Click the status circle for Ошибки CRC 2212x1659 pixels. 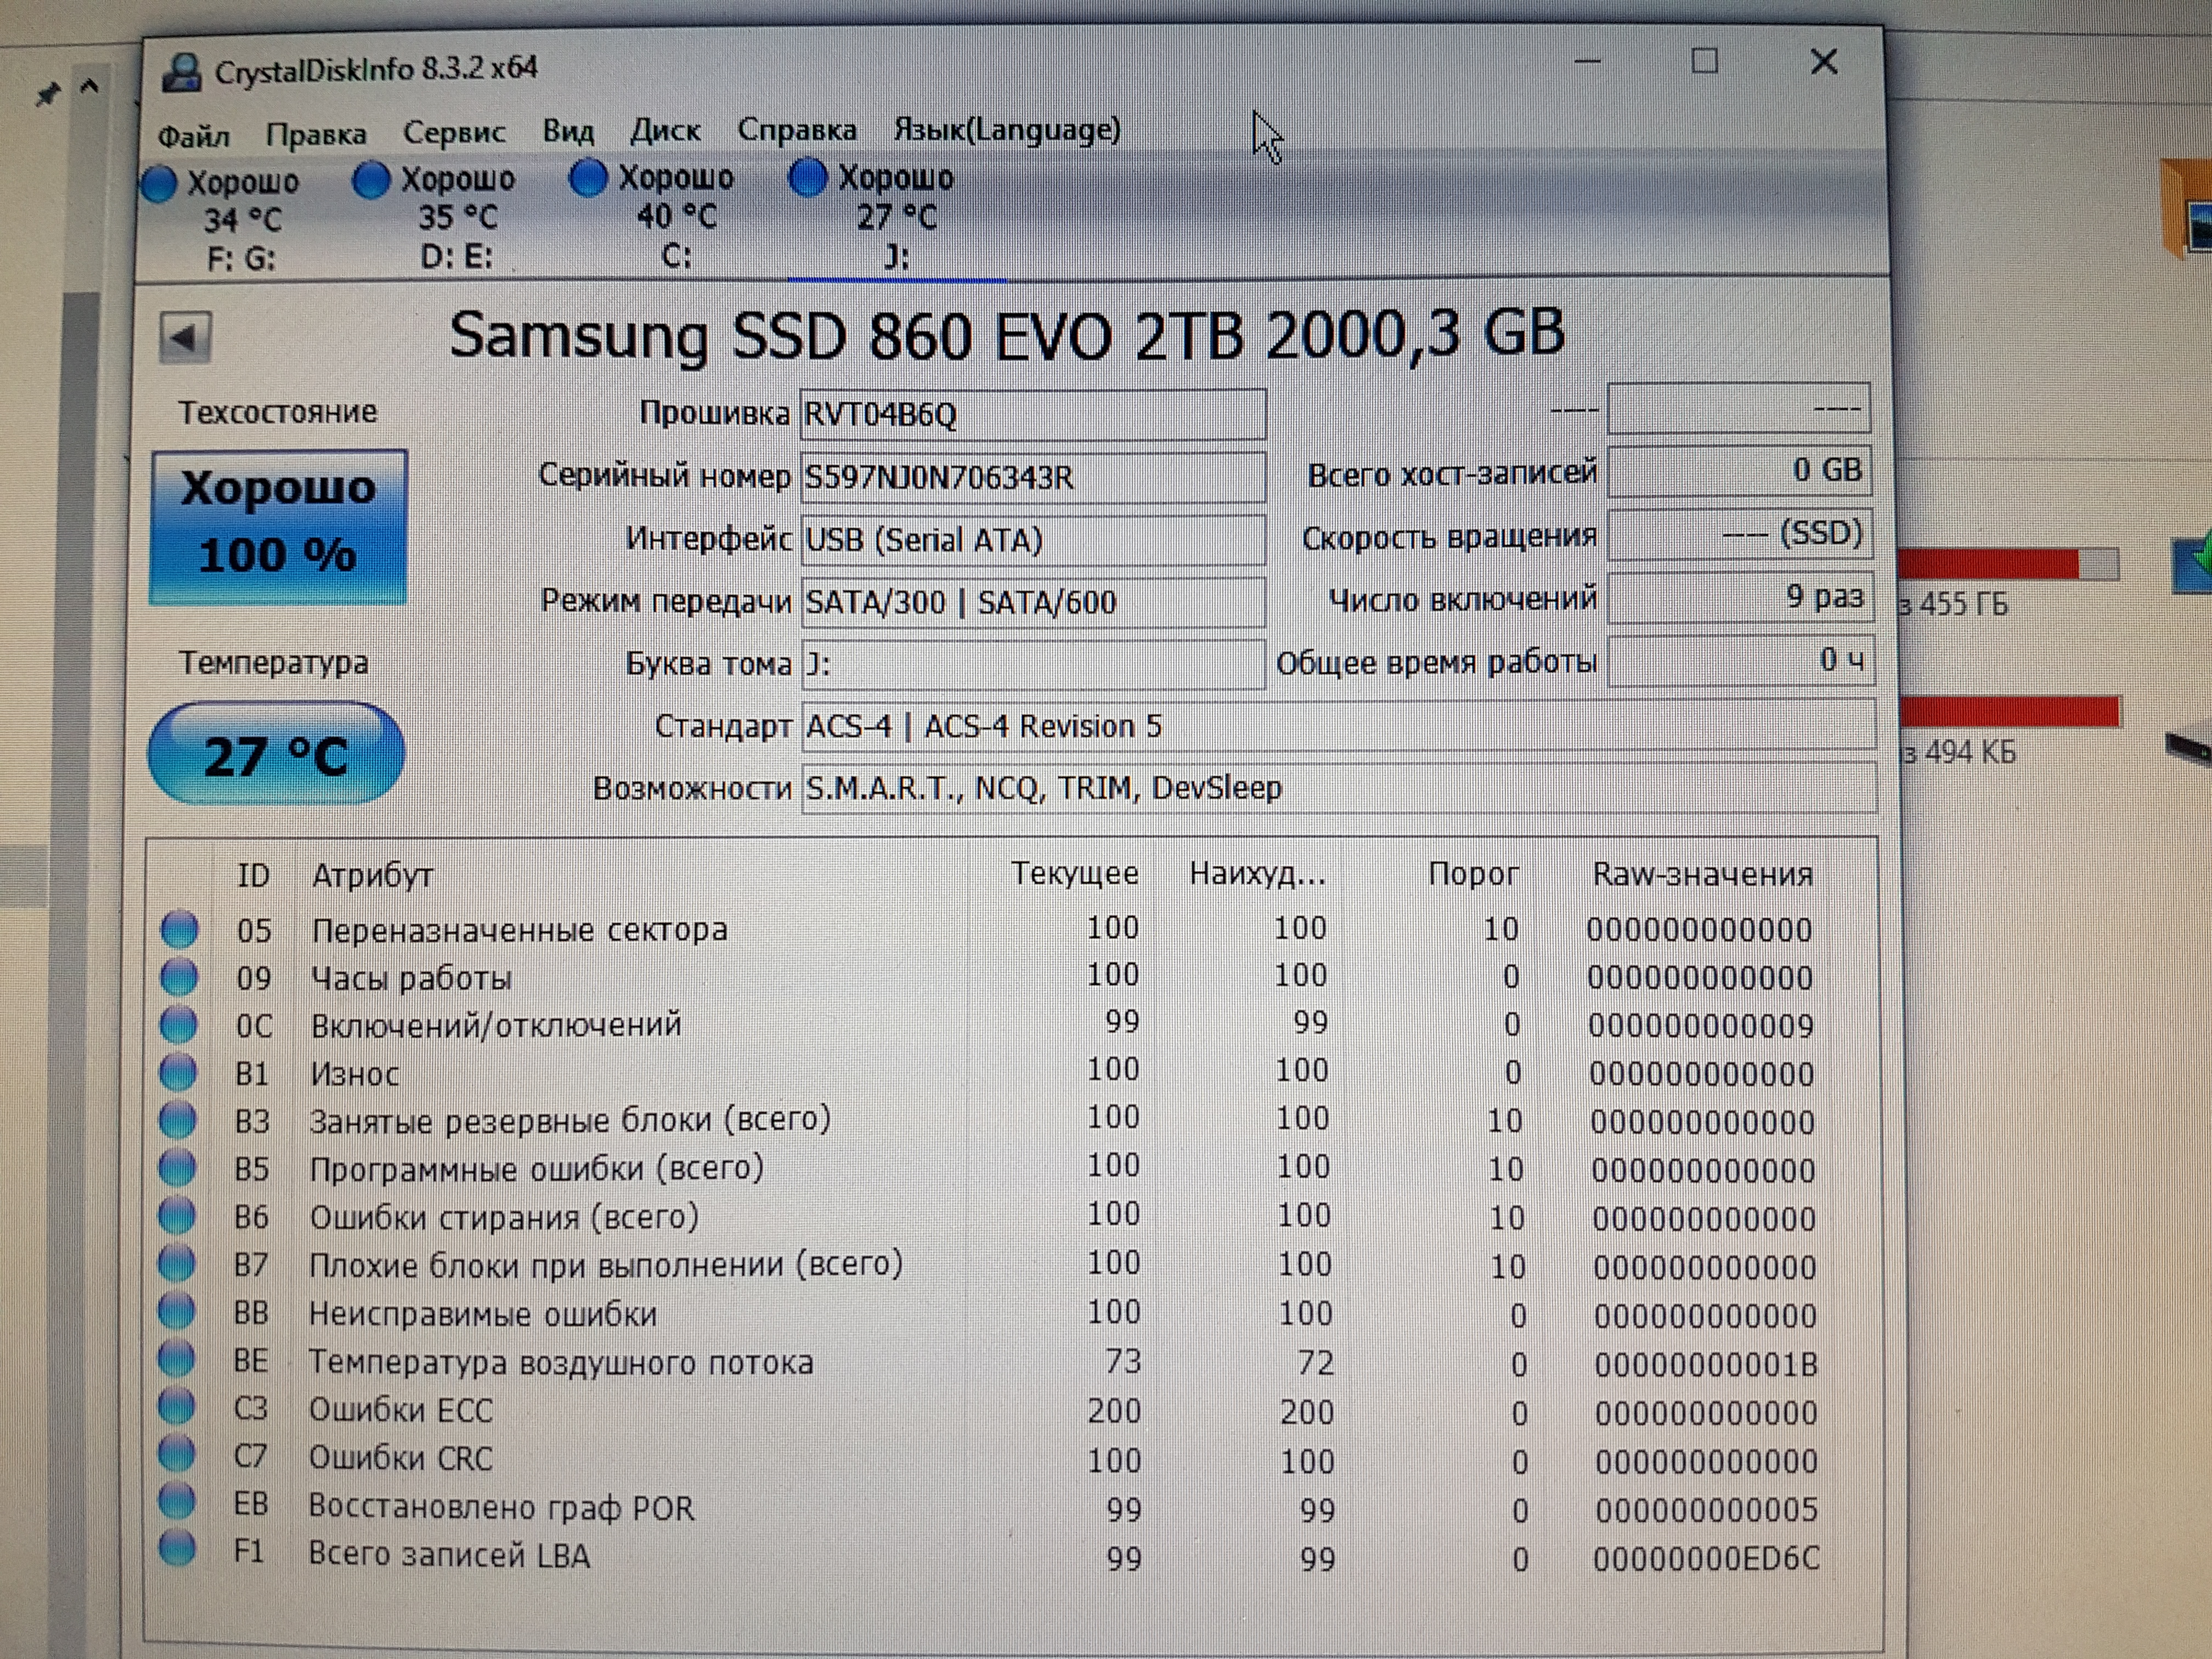(176, 1454)
